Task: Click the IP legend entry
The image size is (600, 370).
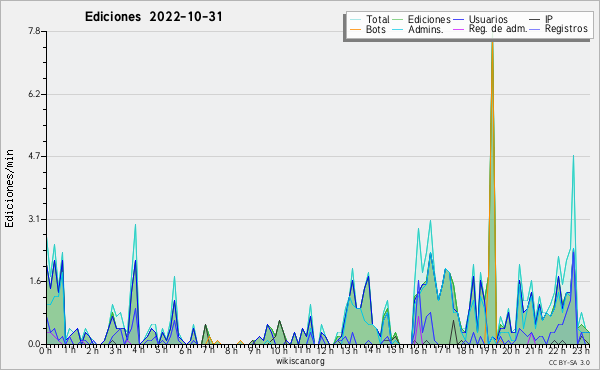Action: pos(541,19)
